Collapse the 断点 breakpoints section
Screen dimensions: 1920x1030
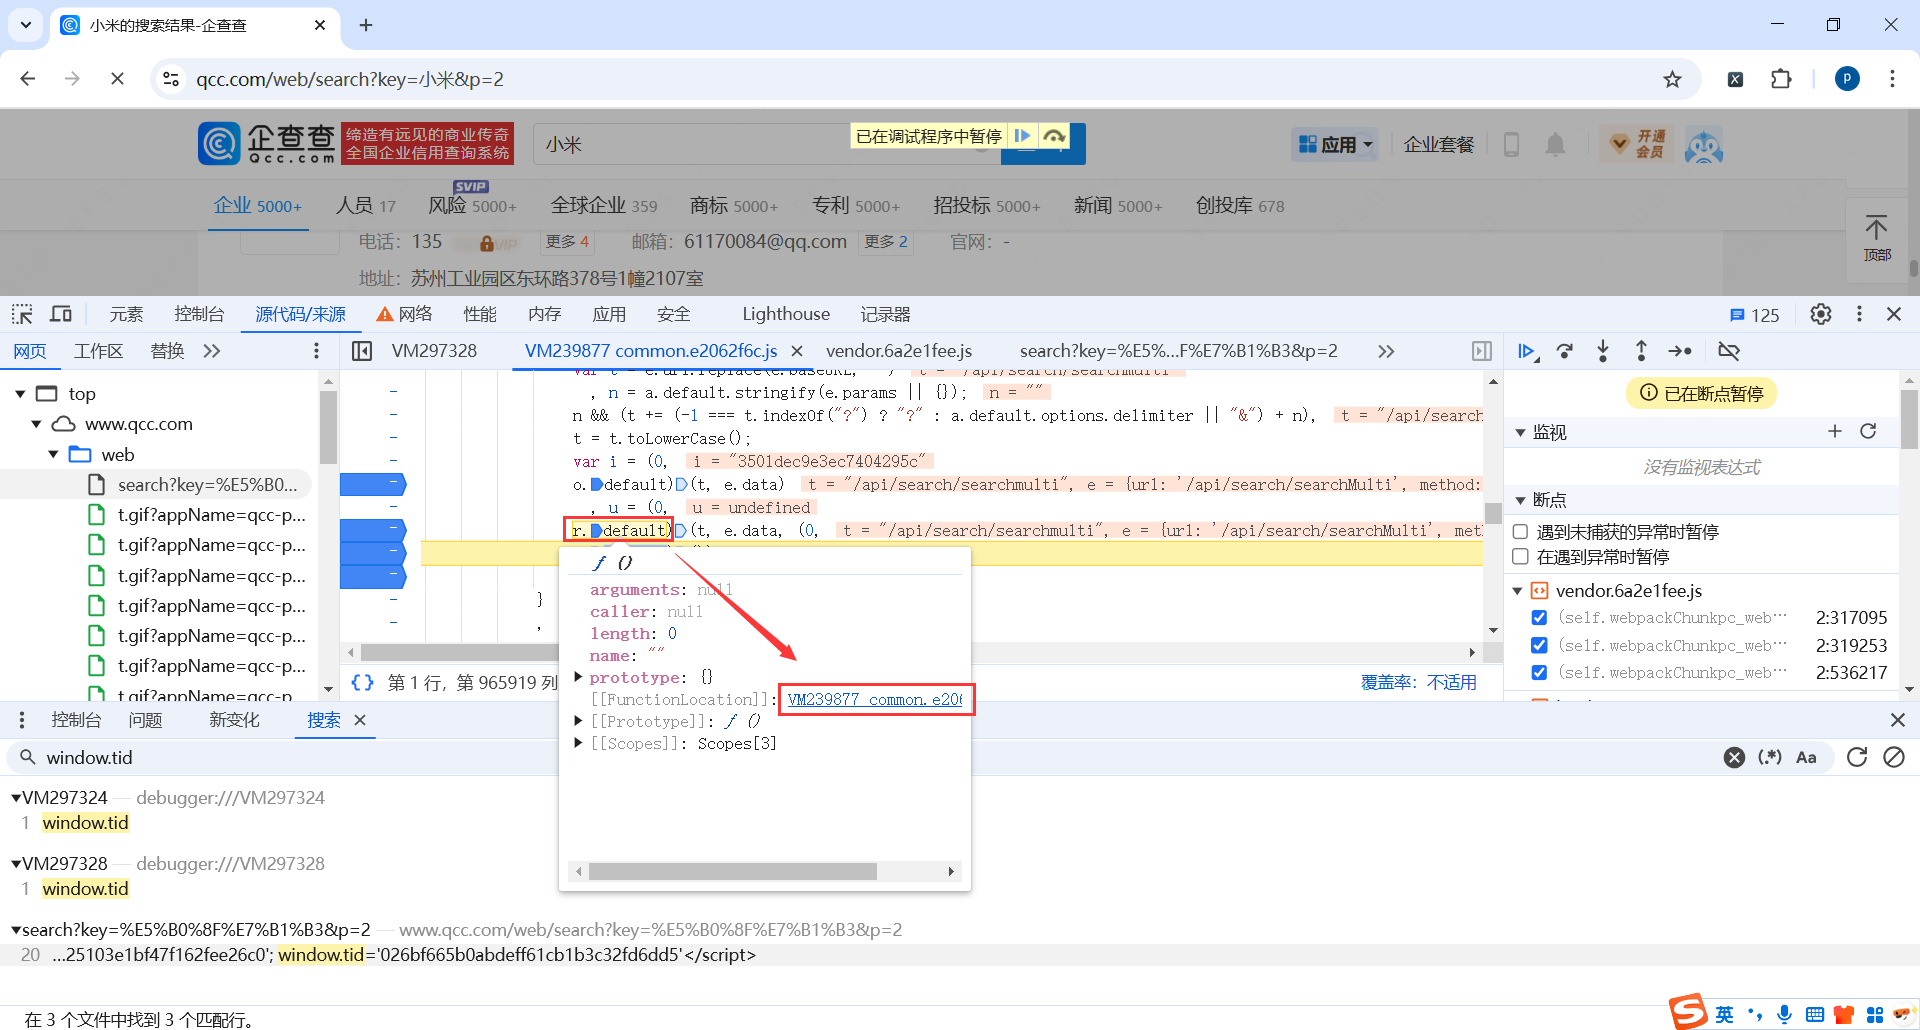tap(1521, 500)
